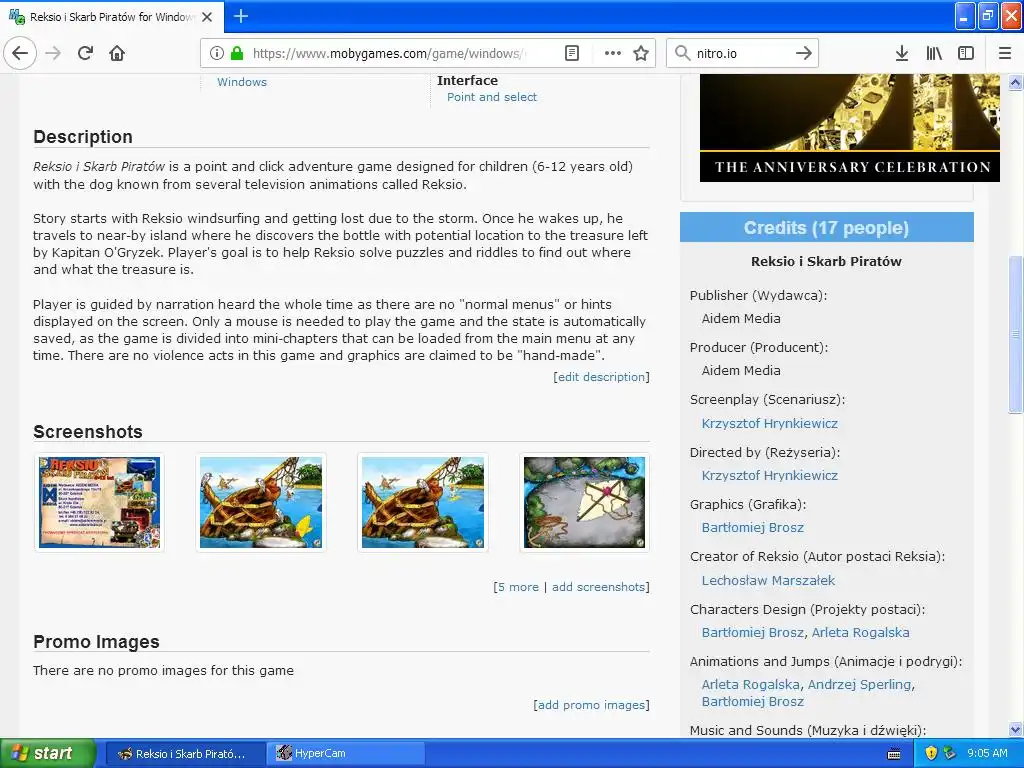Image resolution: width=1024 pixels, height=768 pixels.
Task: Bookmark this page with the star
Action: pyautogui.click(x=641, y=53)
